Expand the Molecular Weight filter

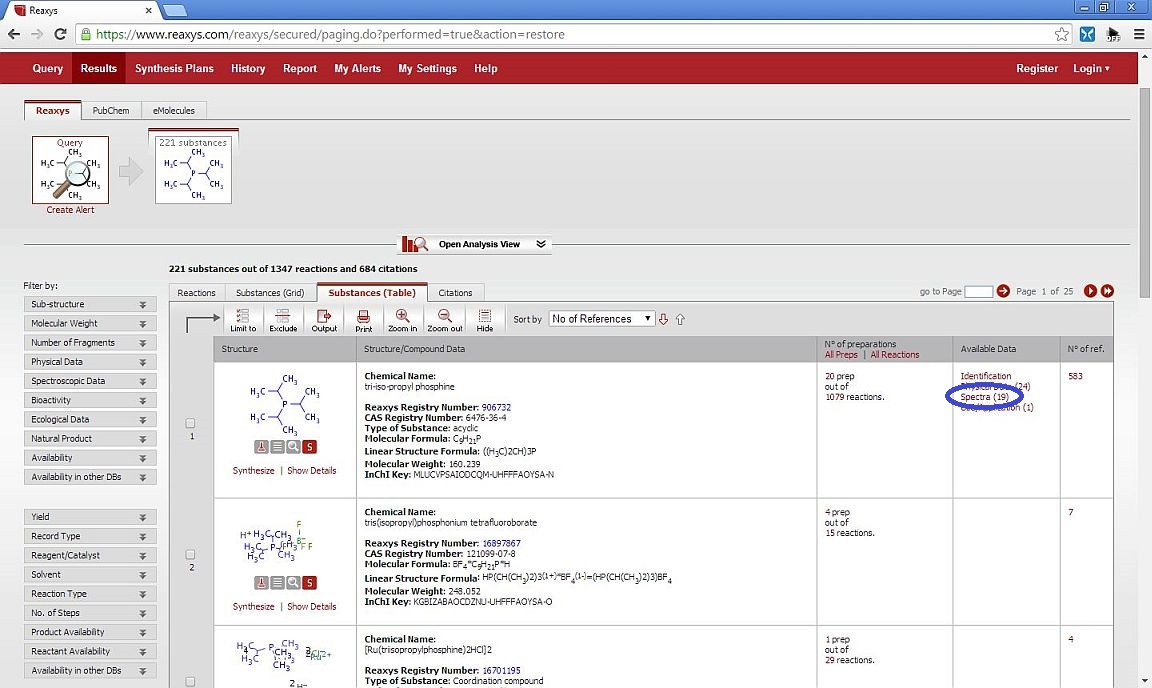point(90,323)
